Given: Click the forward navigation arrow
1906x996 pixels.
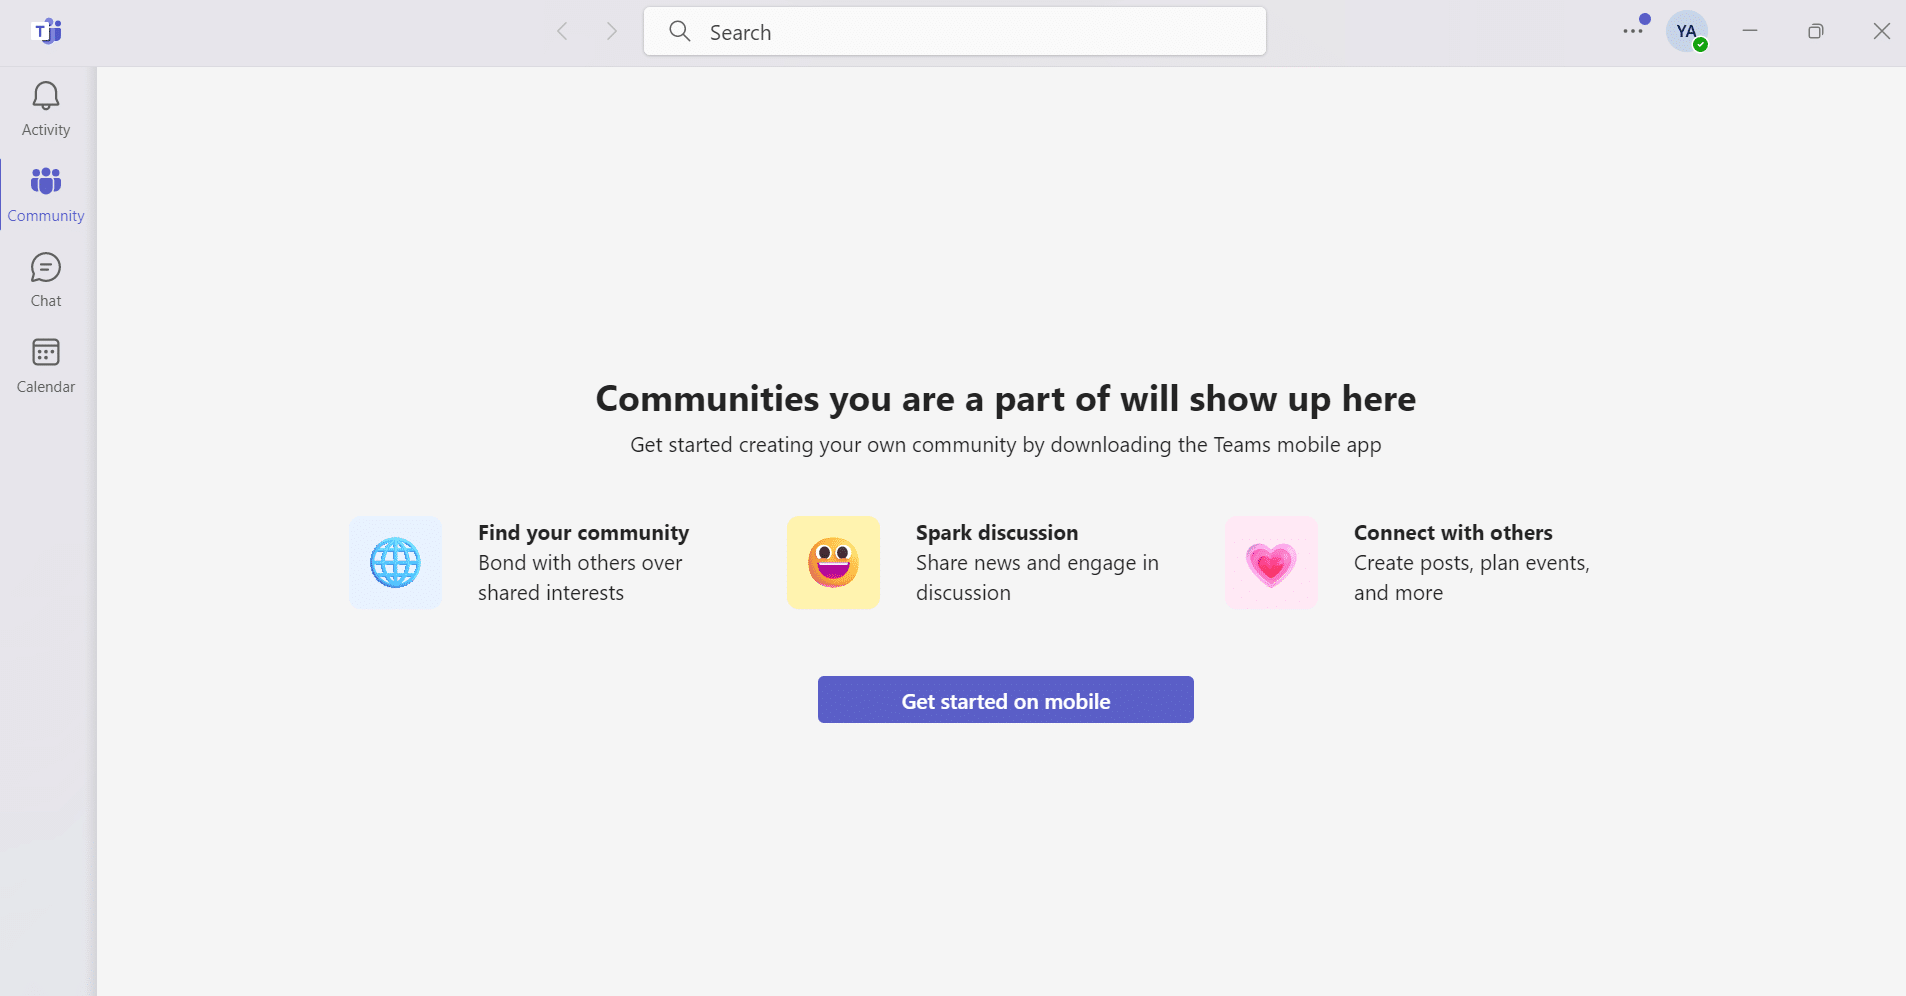Looking at the screenshot, I should [612, 32].
